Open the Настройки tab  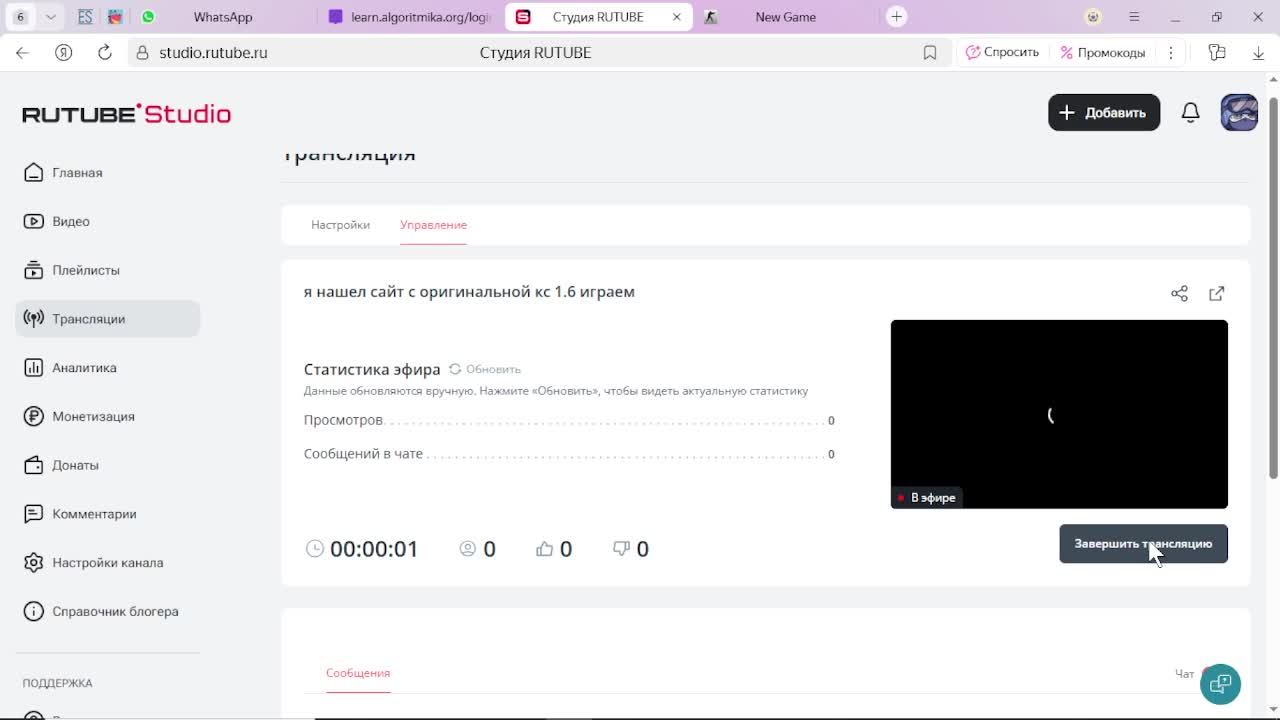coord(340,225)
